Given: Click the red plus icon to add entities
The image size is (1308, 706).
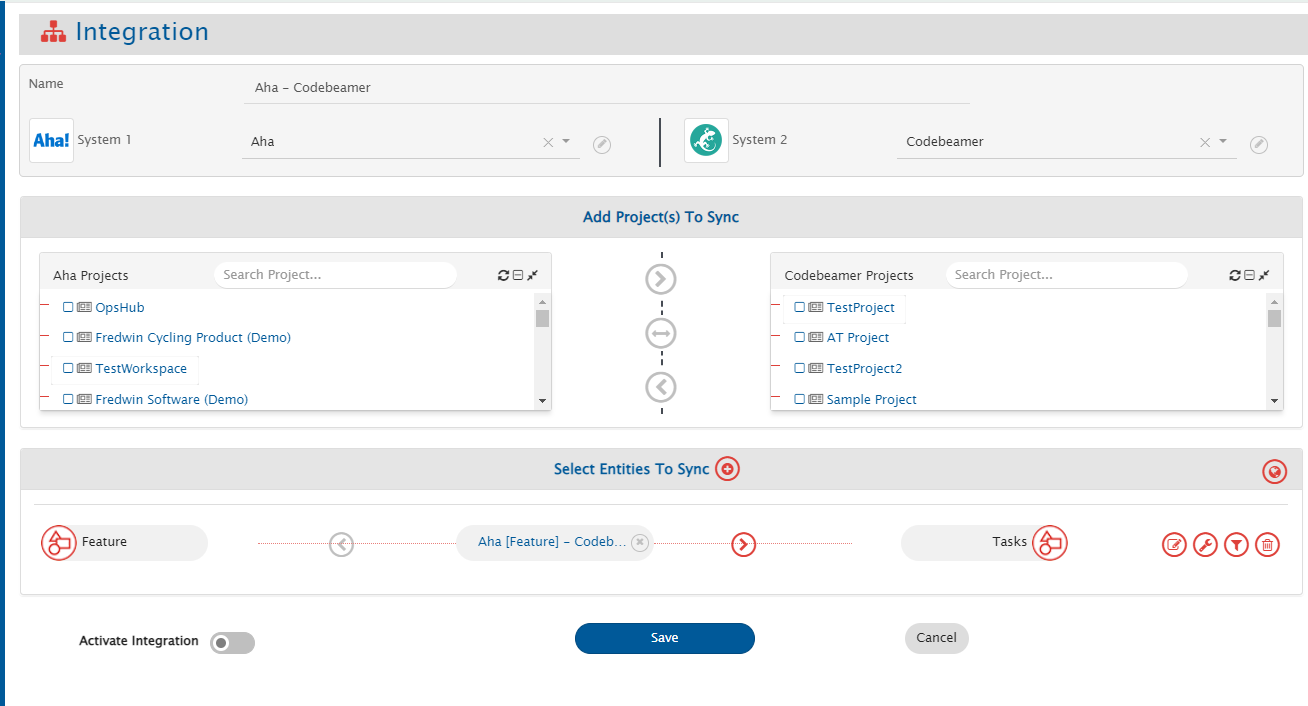Looking at the screenshot, I should [727, 469].
